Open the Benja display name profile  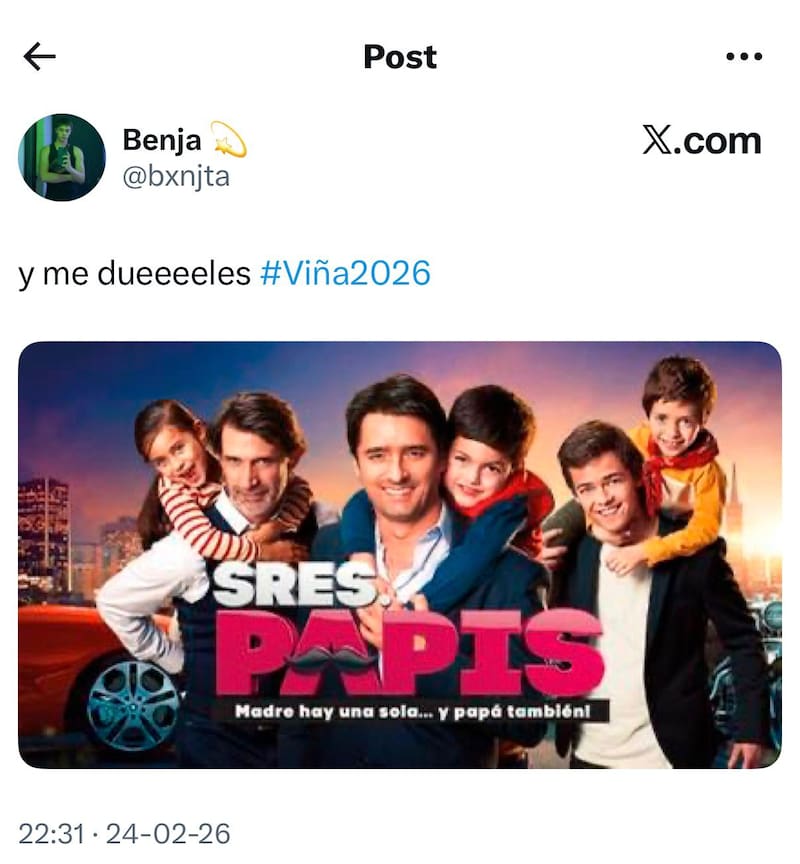(x=161, y=139)
